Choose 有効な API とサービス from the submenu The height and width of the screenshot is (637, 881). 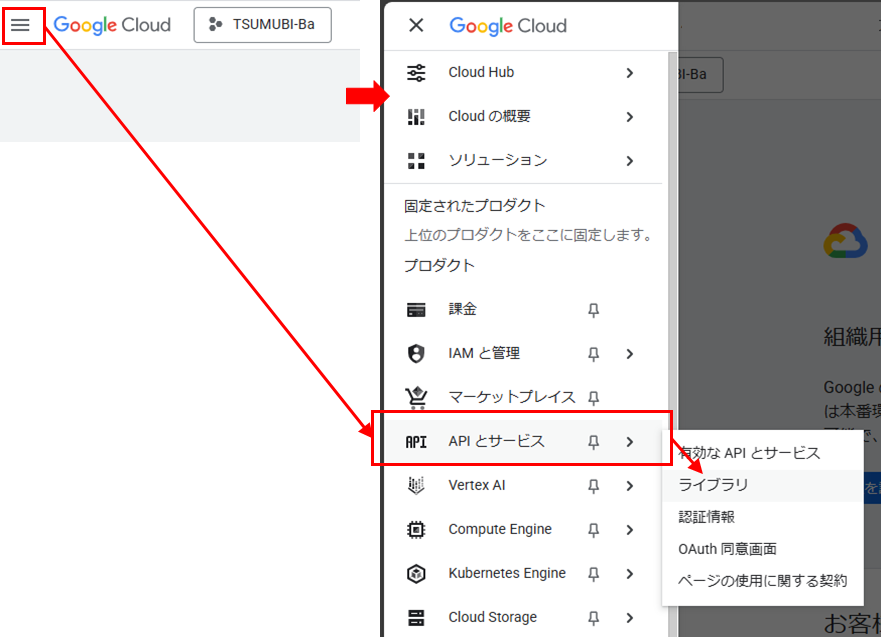[762, 453]
